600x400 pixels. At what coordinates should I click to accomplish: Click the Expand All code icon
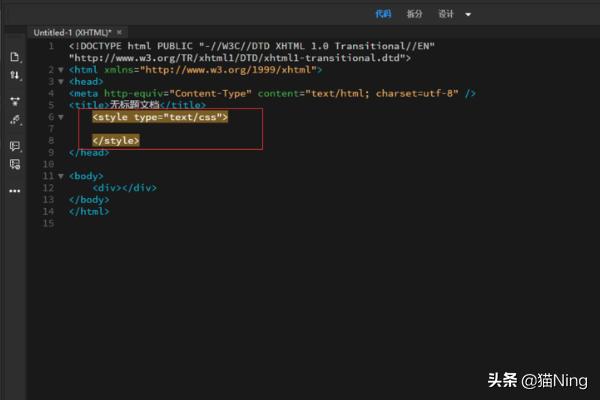[14, 101]
